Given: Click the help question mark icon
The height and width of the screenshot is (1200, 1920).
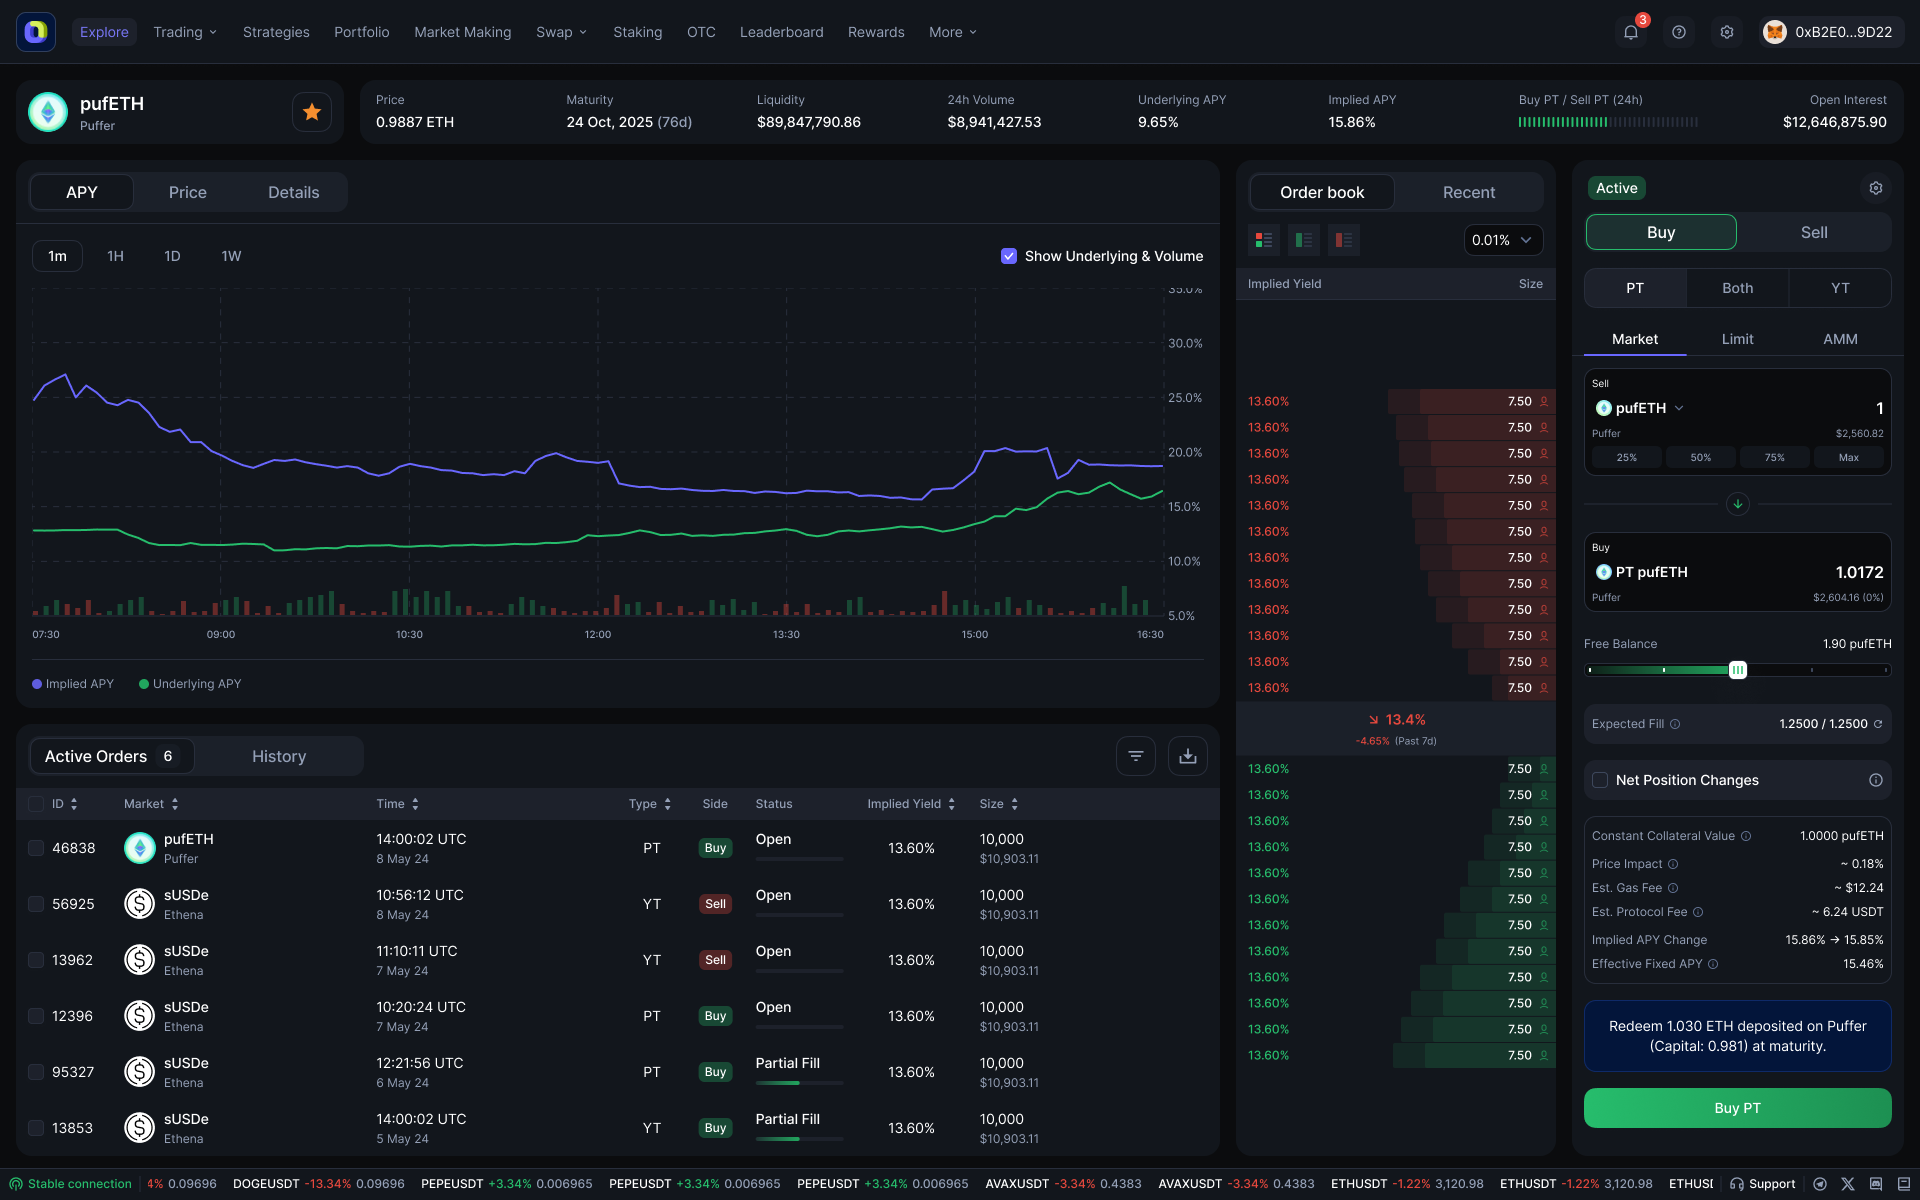Looking at the screenshot, I should [x=1679, y=31].
